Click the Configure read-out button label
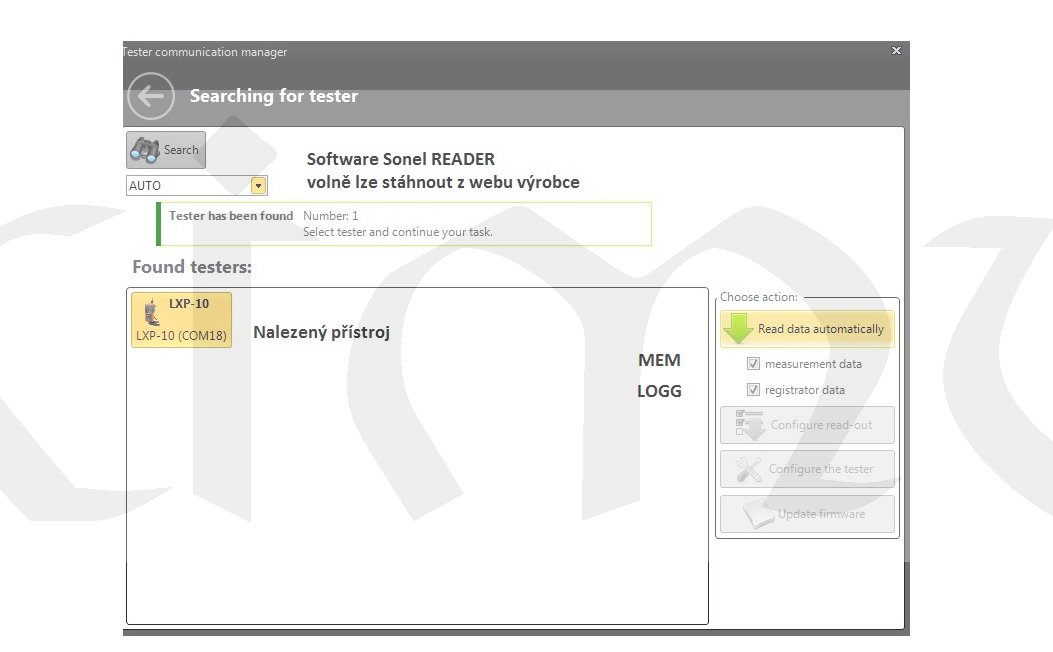 pyautogui.click(x=821, y=425)
